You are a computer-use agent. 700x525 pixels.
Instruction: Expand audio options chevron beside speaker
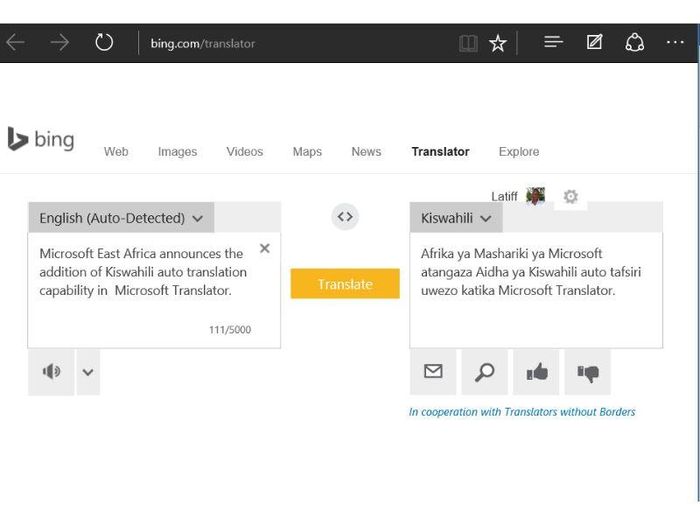[x=88, y=372]
